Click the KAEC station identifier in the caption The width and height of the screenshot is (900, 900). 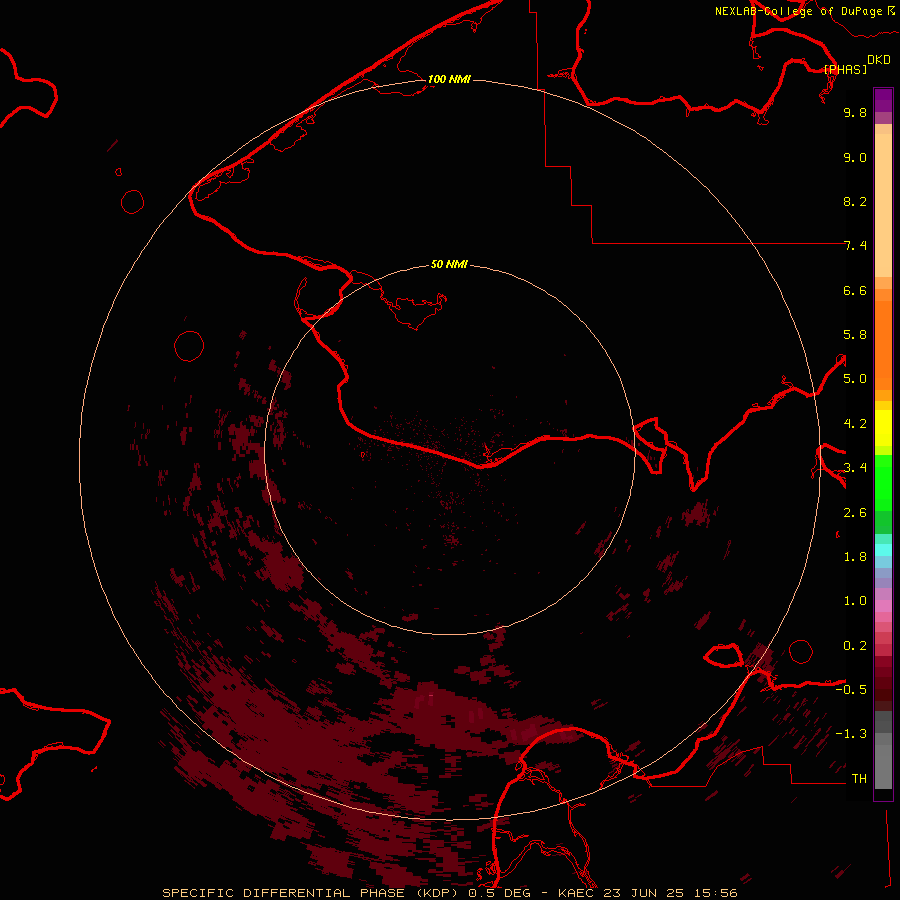tap(577, 893)
